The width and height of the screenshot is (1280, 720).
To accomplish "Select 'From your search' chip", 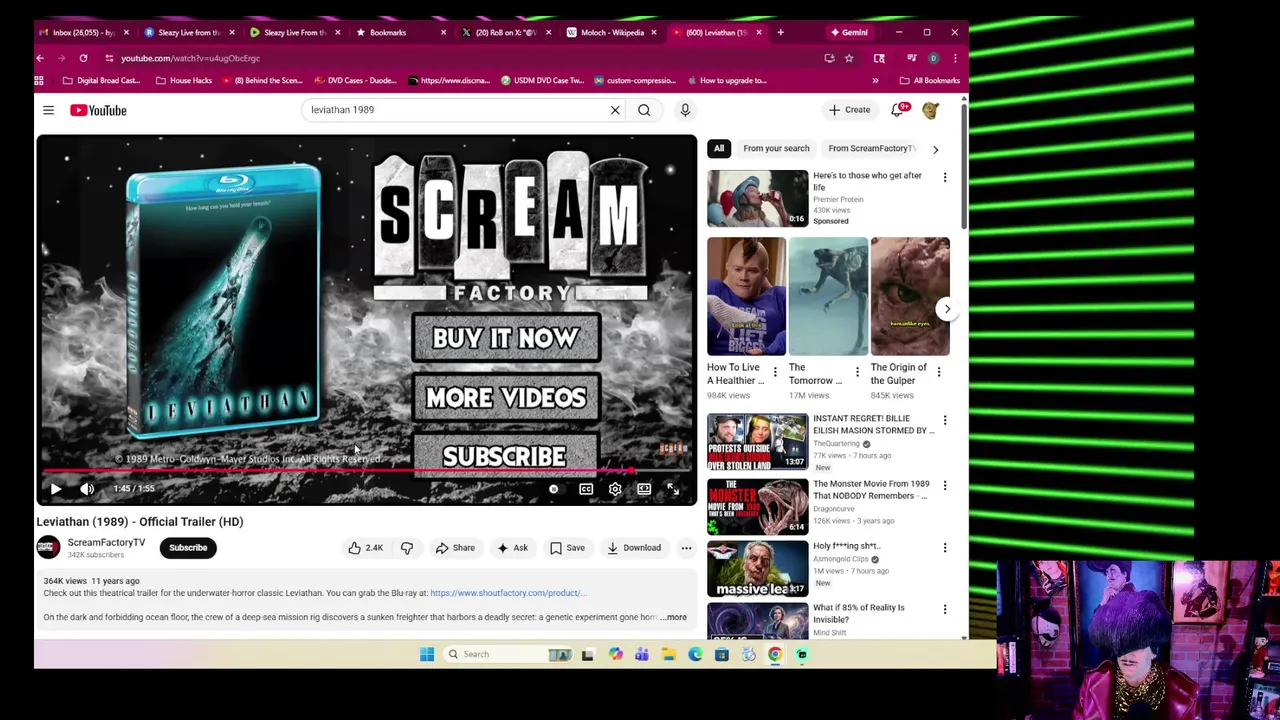I will click(x=776, y=149).
